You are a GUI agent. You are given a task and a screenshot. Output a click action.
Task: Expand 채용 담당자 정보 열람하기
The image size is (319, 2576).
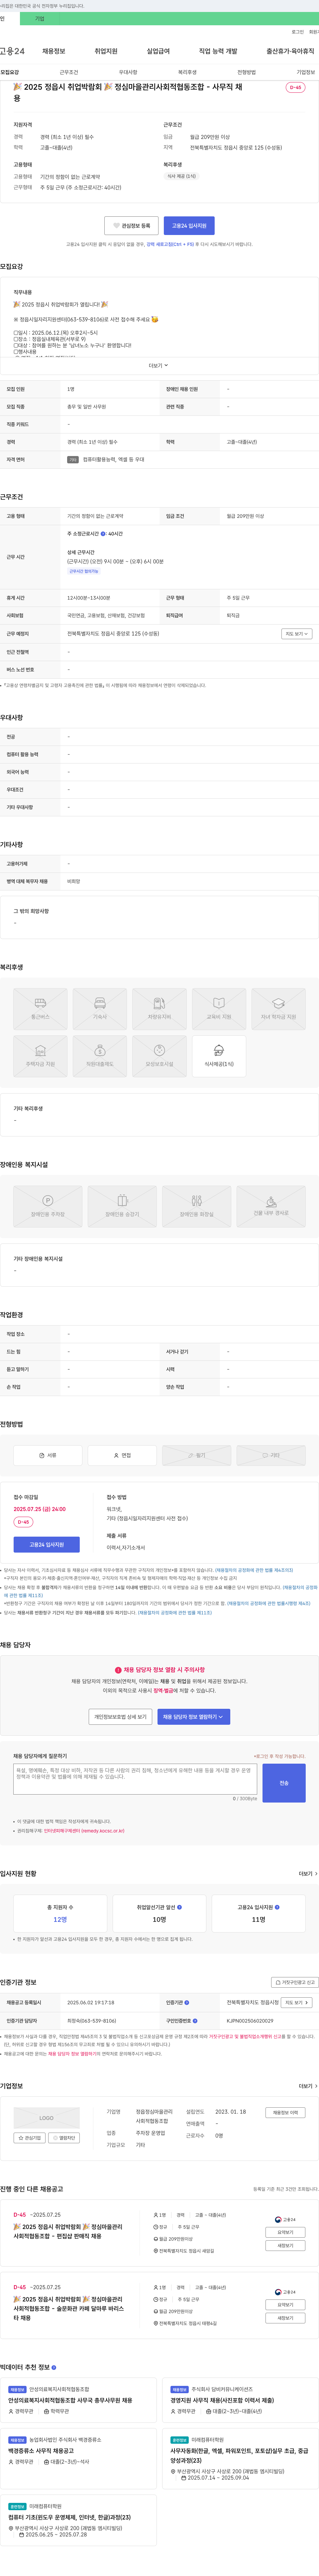pyautogui.click(x=194, y=1717)
